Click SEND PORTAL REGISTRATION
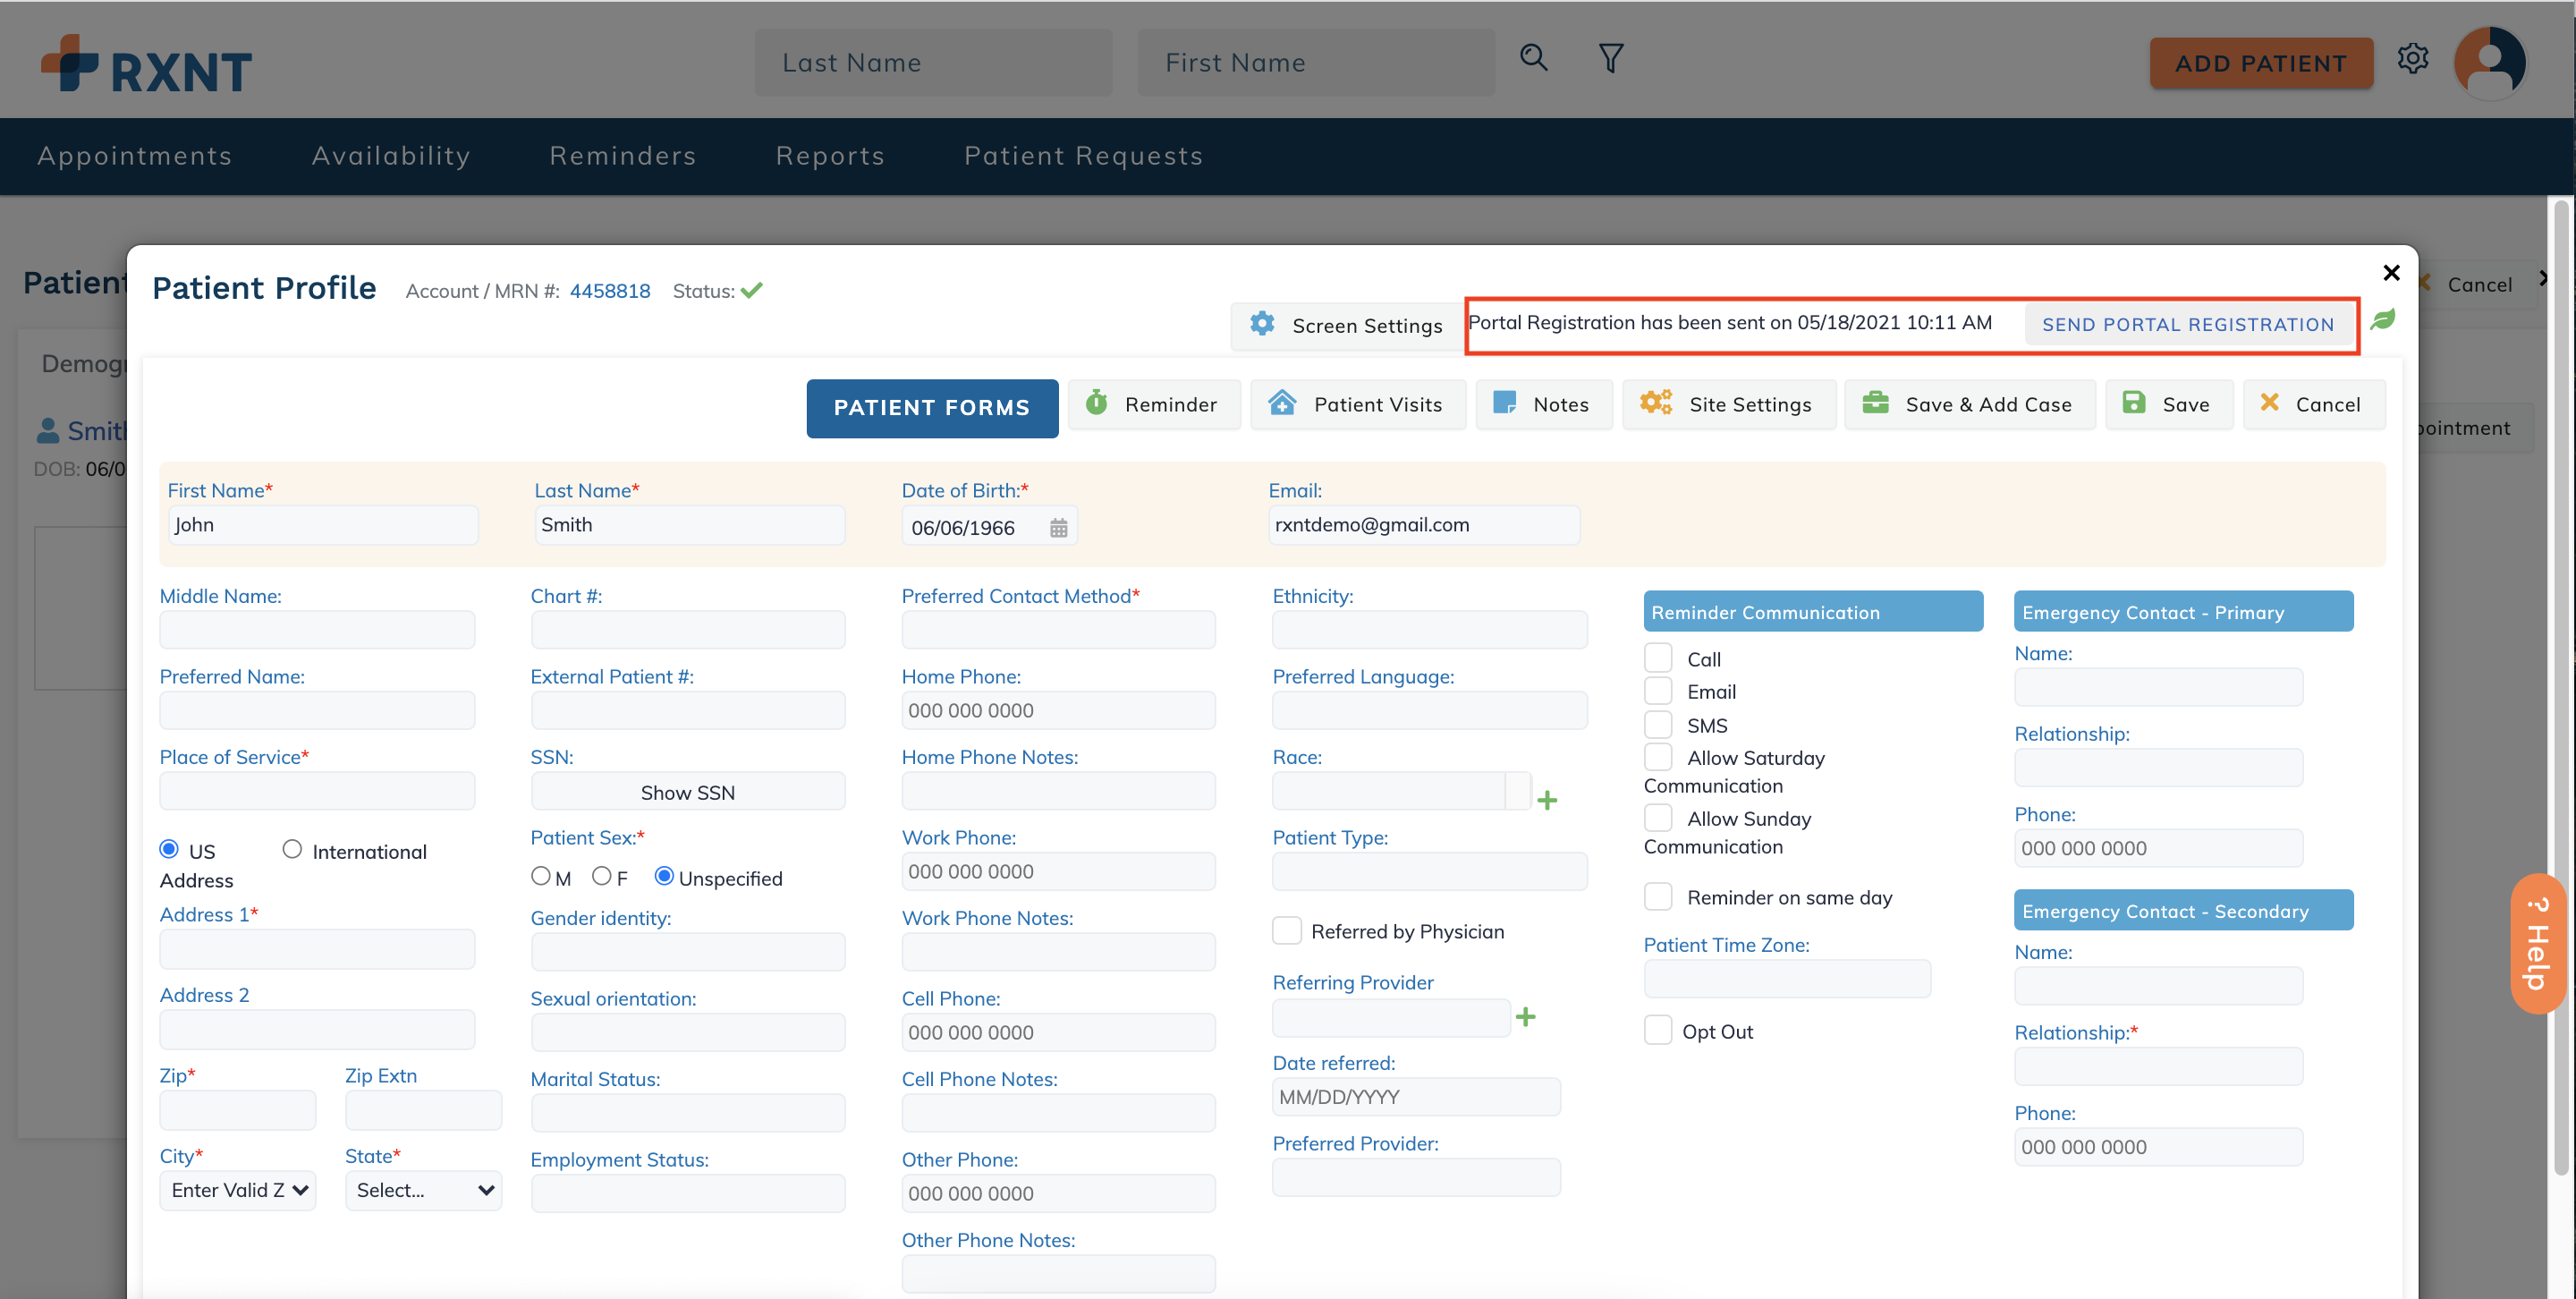The height and width of the screenshot is (1299, 2576). click(2187, 324)
